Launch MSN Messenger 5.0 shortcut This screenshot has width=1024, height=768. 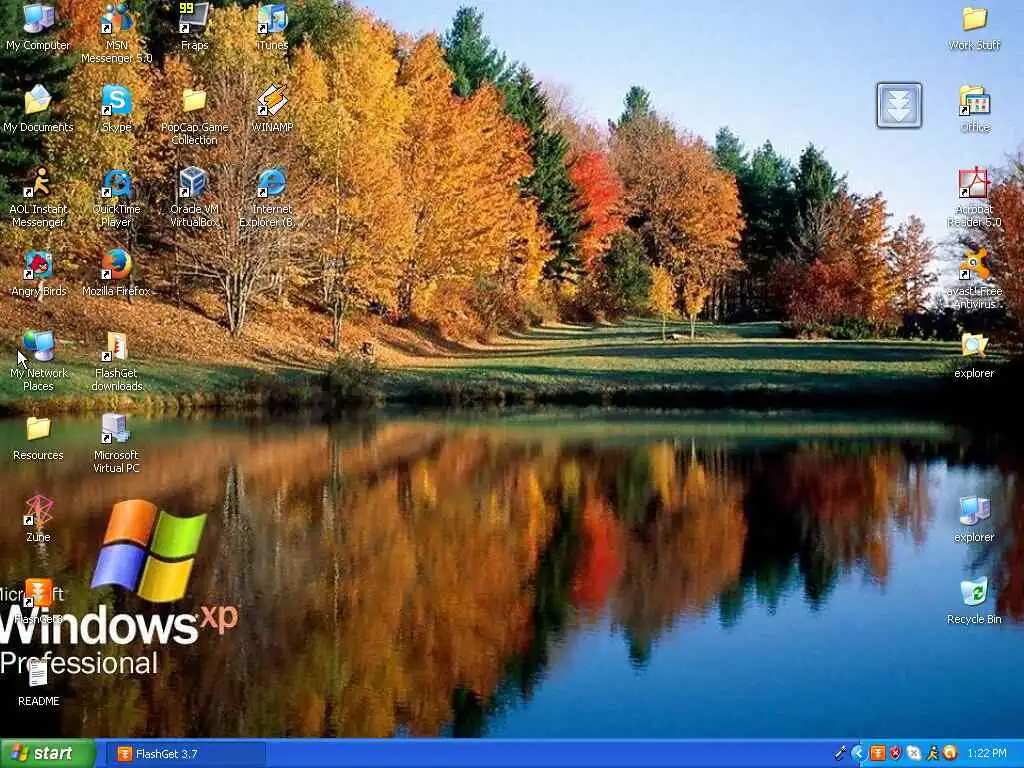[116, 31]
